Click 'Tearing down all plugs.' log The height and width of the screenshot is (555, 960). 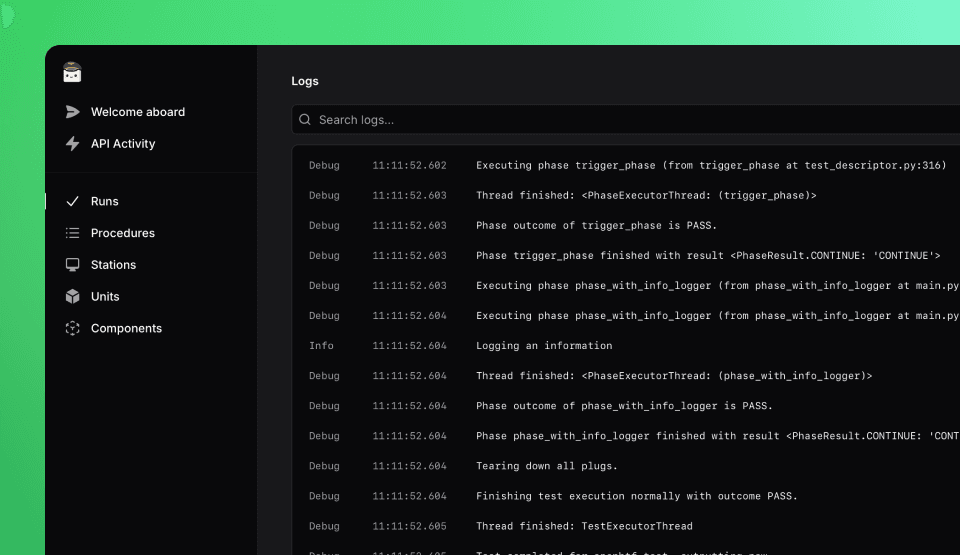[547, 466]
